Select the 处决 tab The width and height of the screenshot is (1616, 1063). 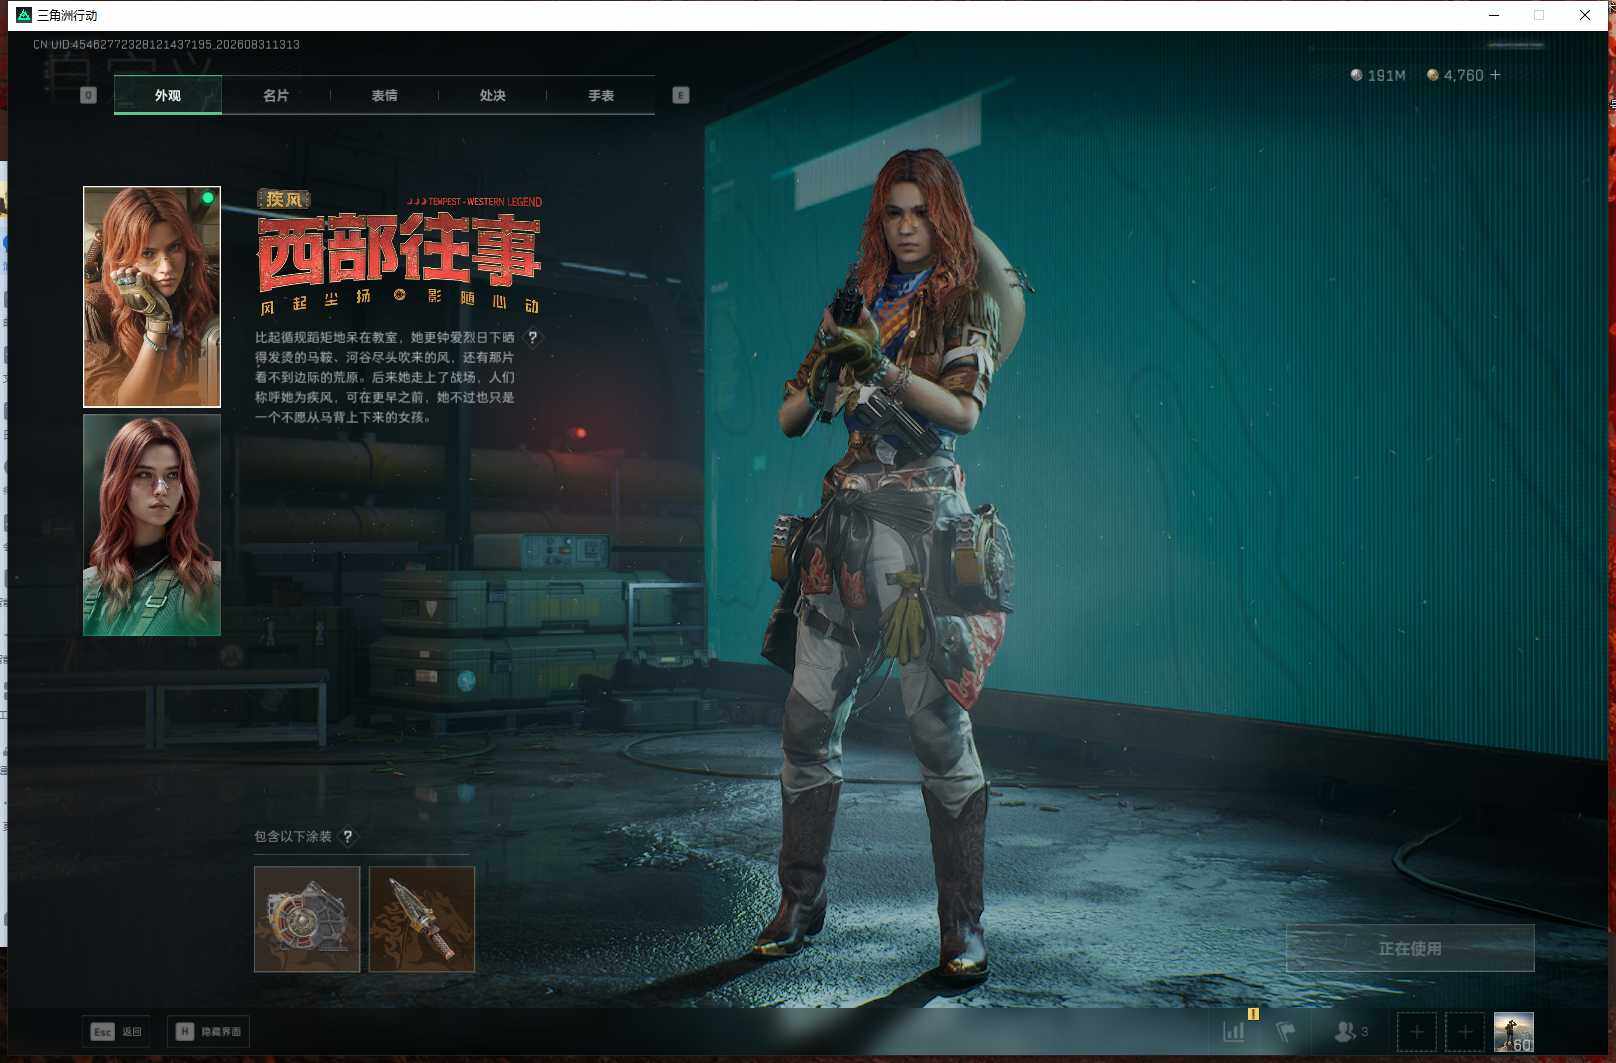pos(492,95)
